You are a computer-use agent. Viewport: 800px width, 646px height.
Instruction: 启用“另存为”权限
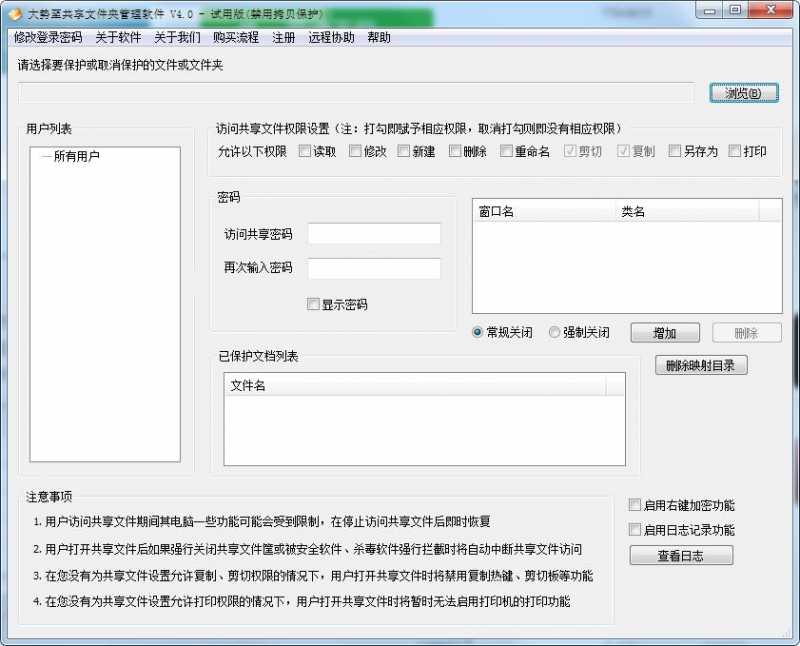point(674,151)
